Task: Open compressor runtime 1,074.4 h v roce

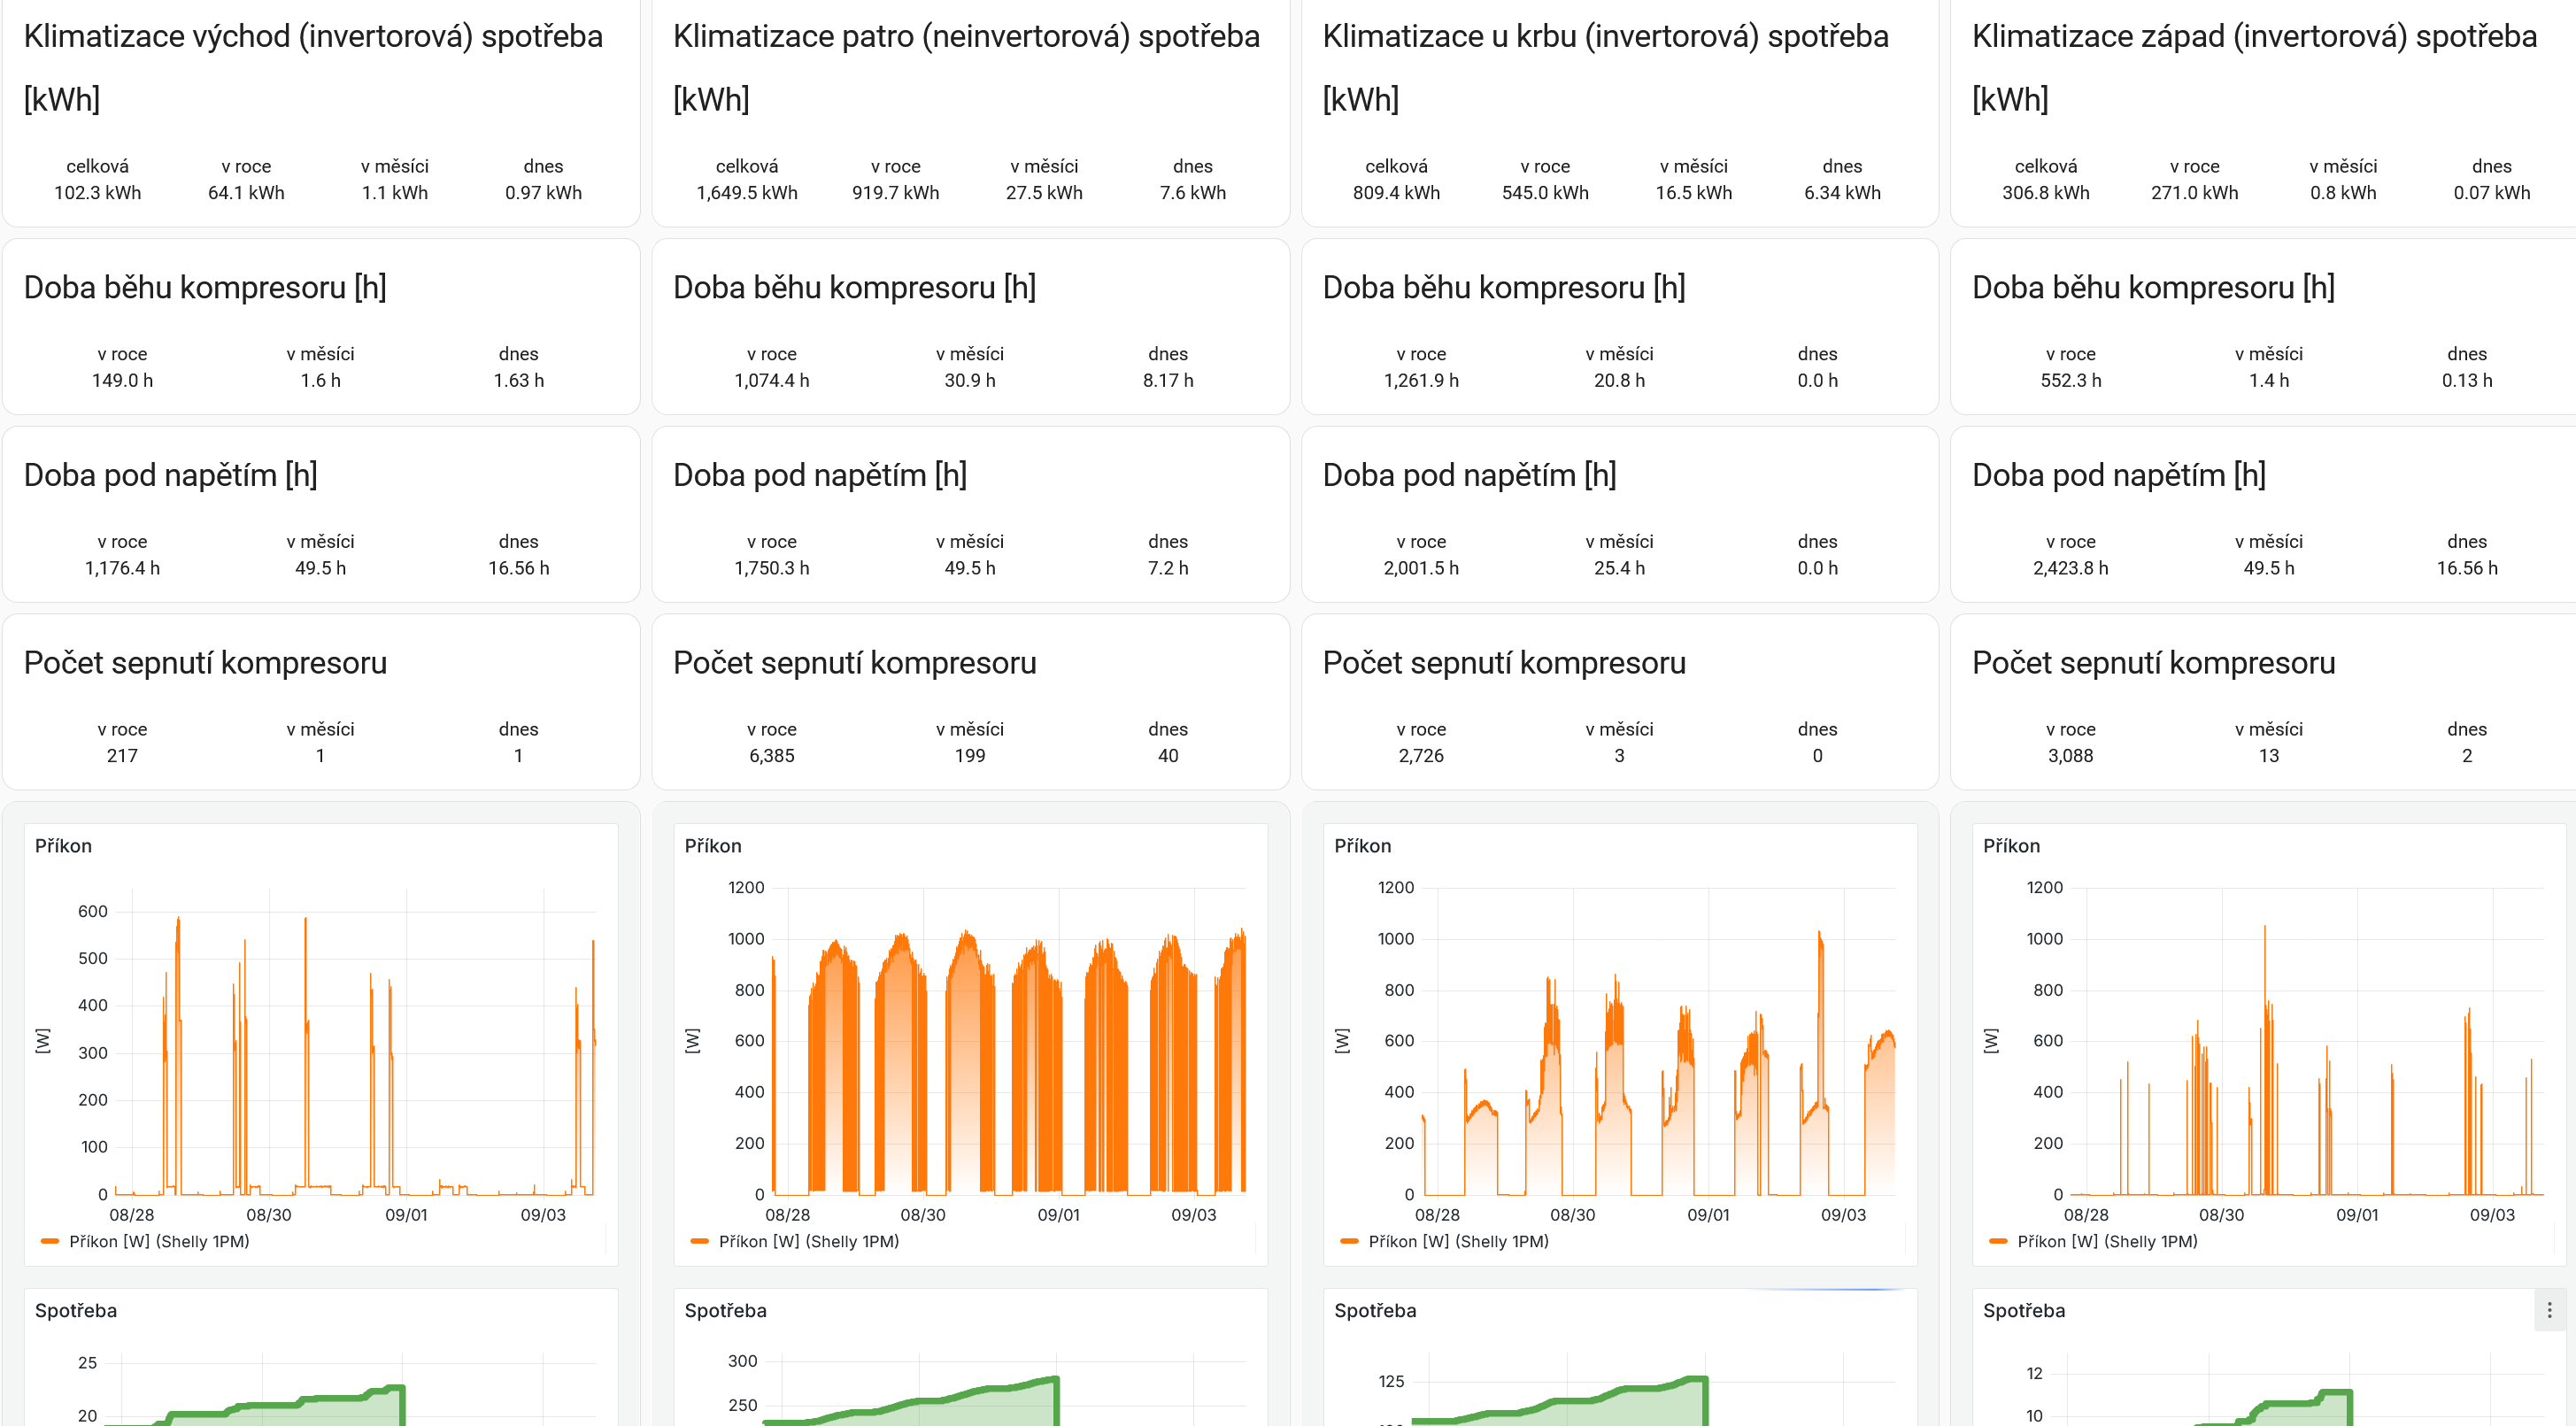Action: pos(771,380)
